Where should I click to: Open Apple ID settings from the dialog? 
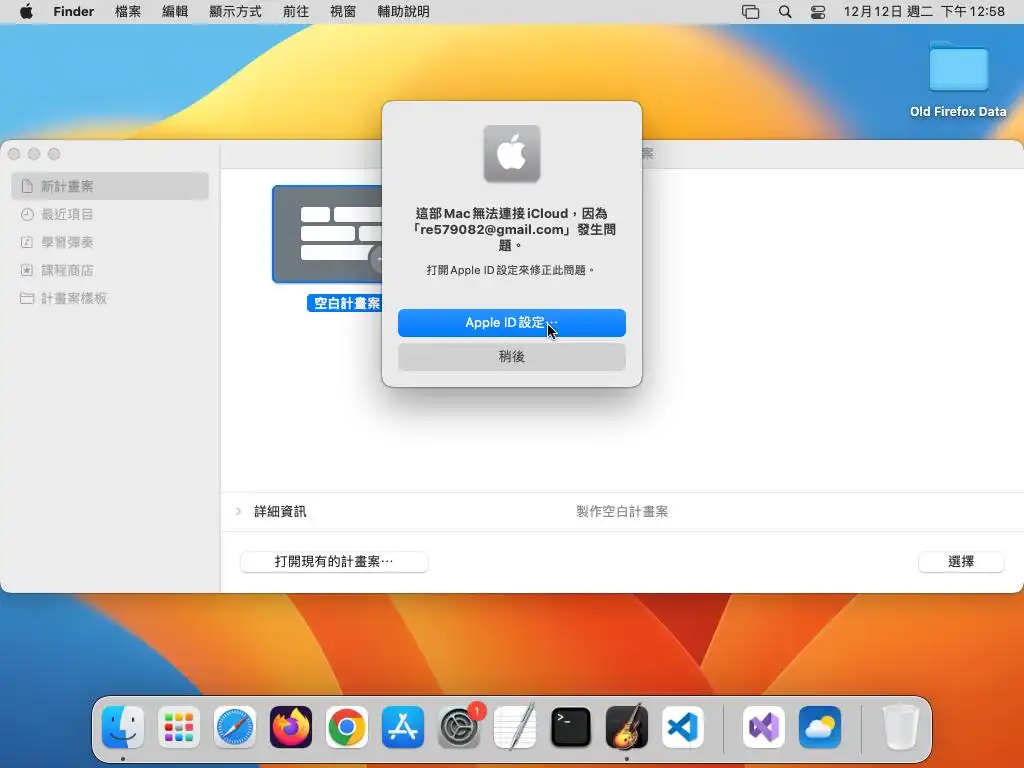click(511, 323)
